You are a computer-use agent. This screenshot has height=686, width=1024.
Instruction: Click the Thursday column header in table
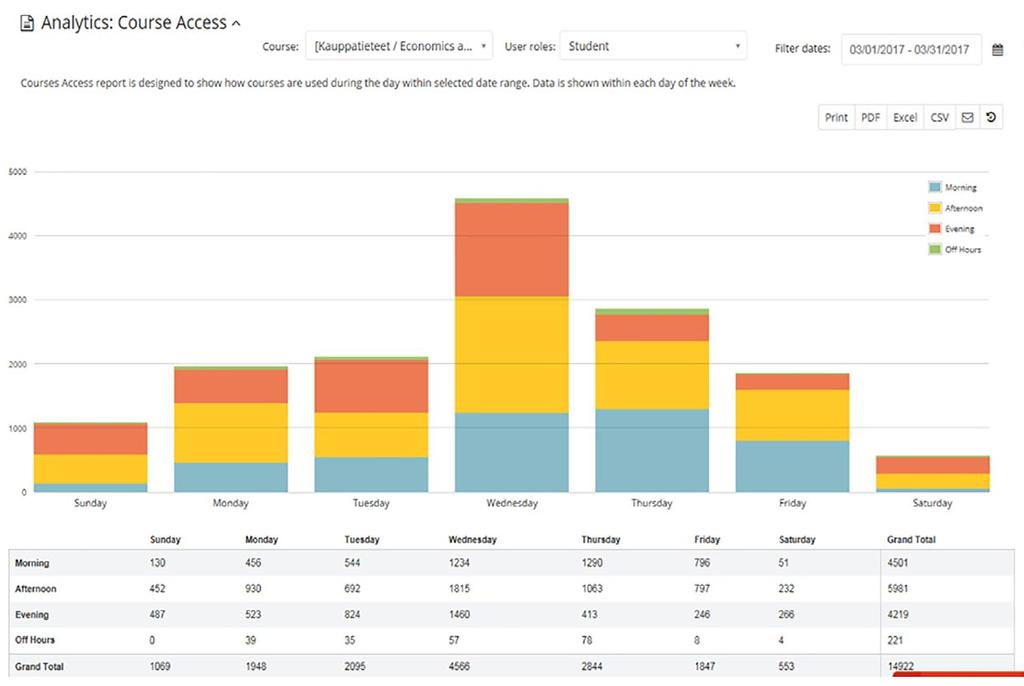coord(601,540)
